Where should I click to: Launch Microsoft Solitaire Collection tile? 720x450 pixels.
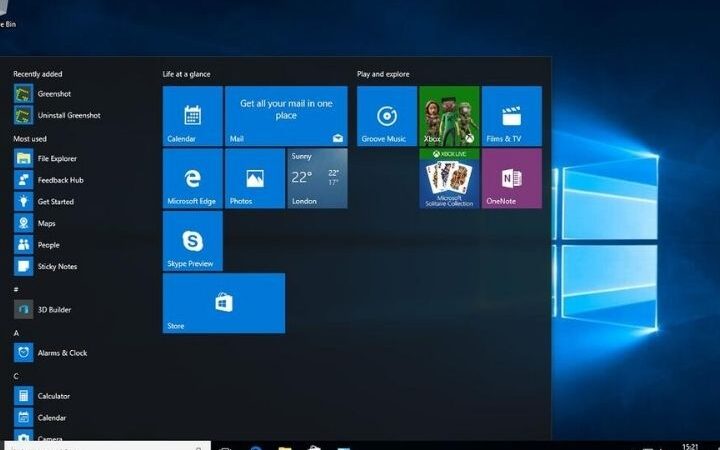click(x=450, y=179)
